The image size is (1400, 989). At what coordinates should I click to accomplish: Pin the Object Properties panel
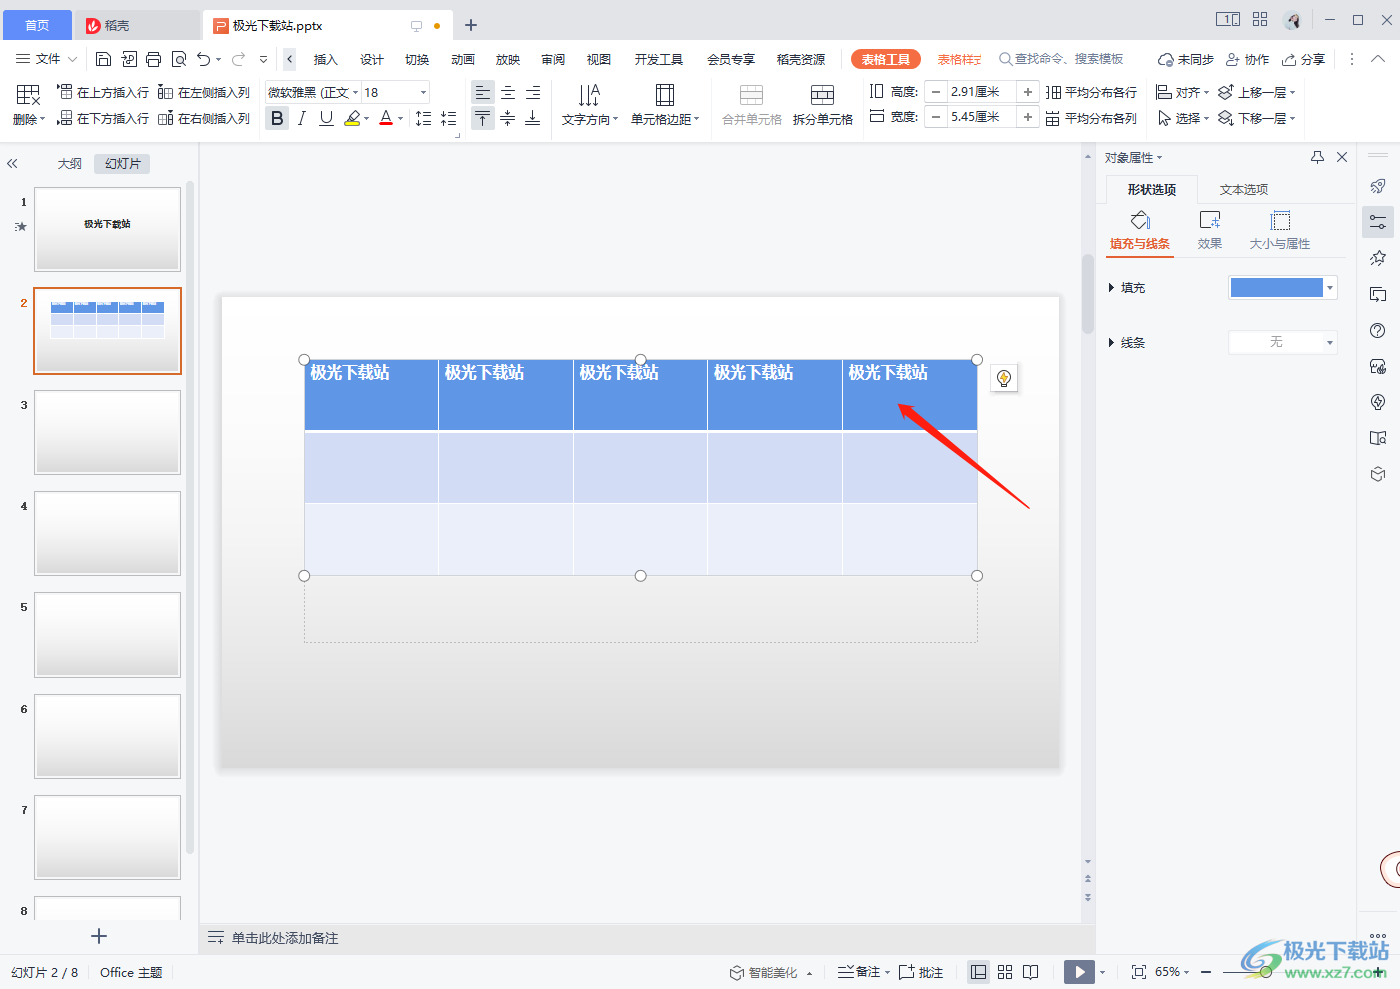[x=1317, y=157]
